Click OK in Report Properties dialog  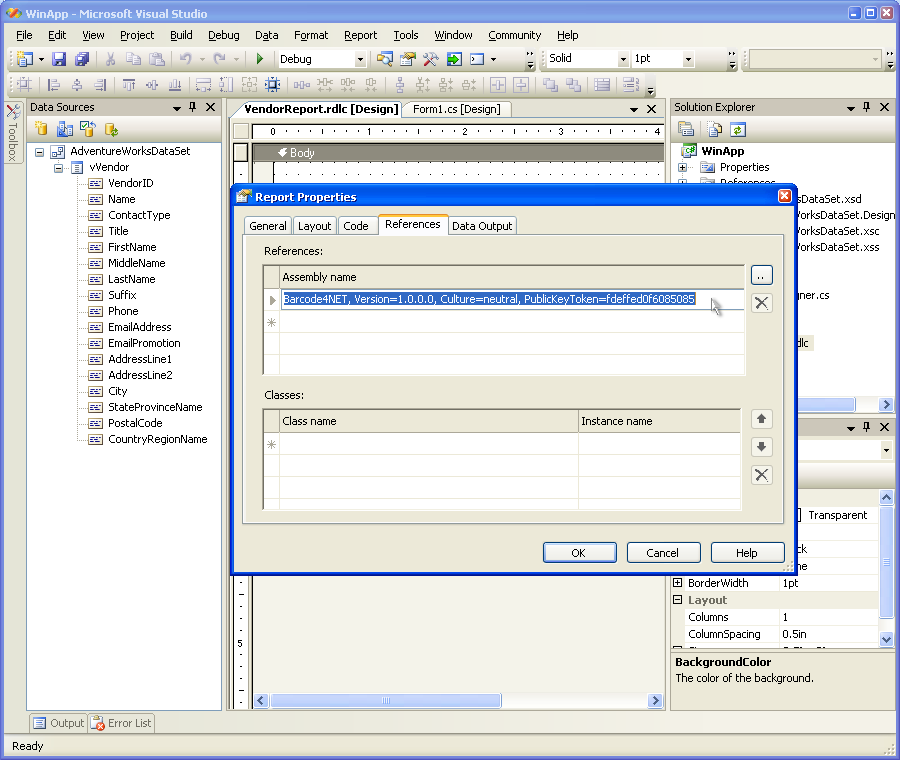(578, 553)
